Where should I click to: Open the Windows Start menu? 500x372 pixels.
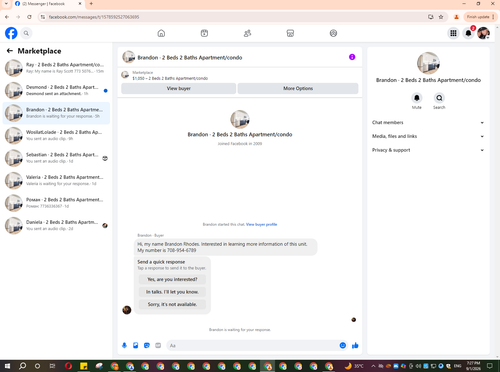tap(7, 366)
